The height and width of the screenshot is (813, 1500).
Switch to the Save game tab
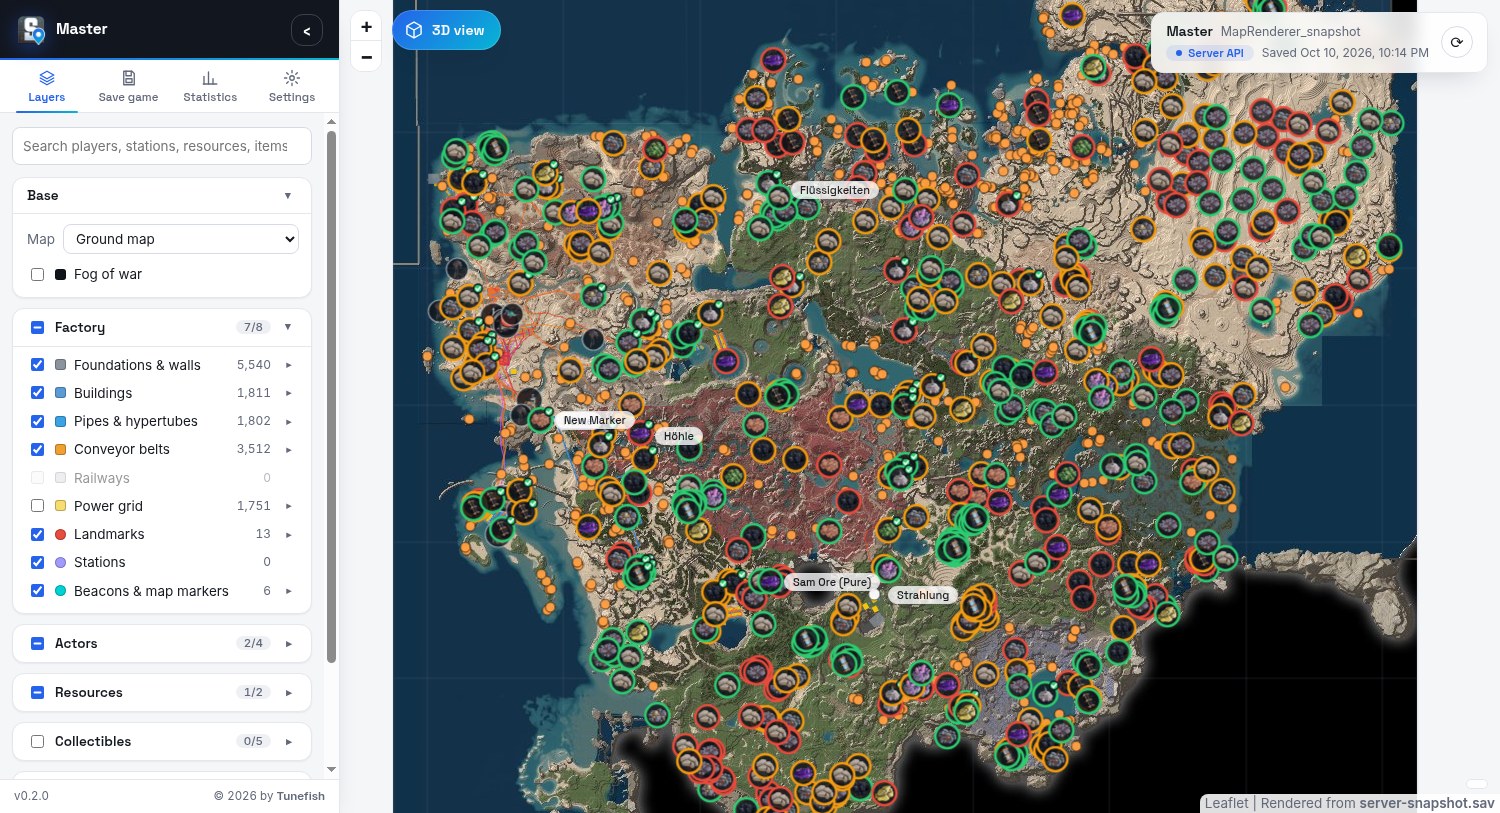[x=128, y=87]
